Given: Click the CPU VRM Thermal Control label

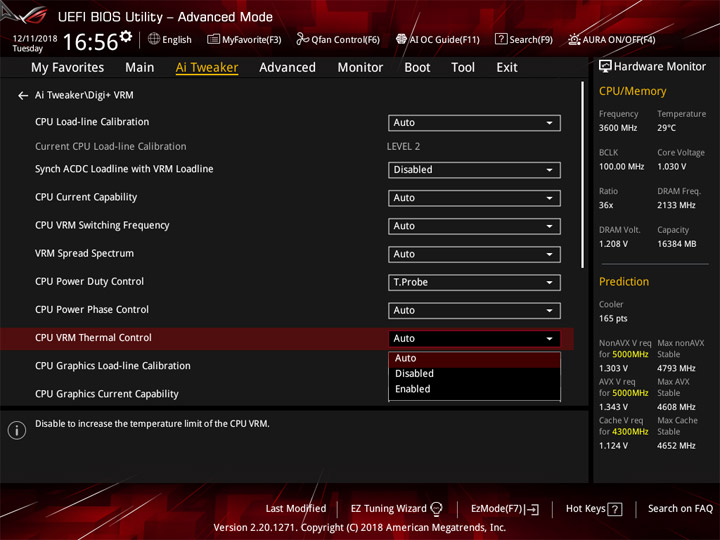Looking at the screenshot, I should 93,338.
